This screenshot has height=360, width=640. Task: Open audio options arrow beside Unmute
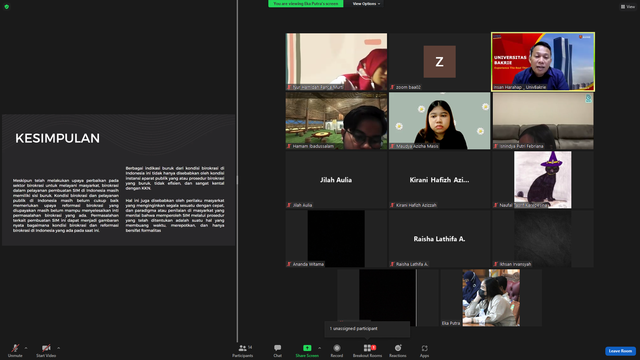[26, 348]
